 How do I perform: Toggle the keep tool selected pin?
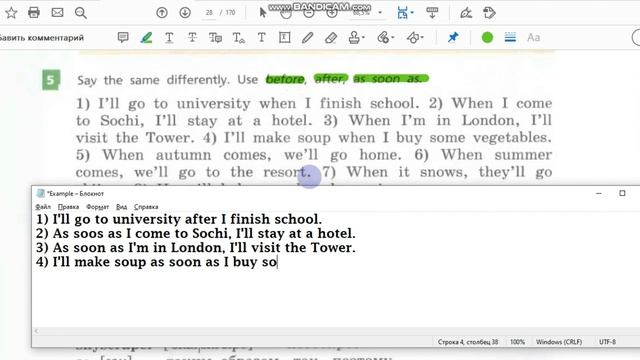click(453, 38)
